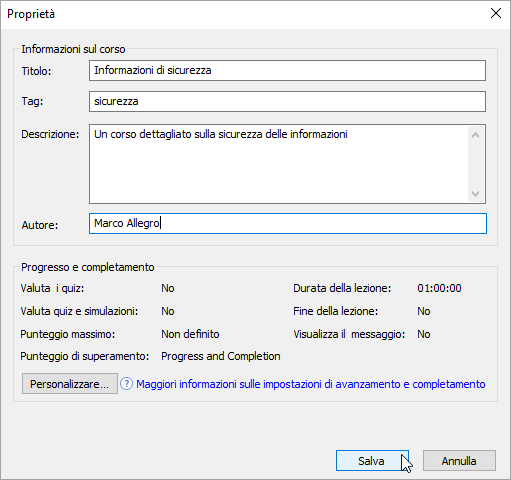Click the 'Descrizione:' label
This screenshot has width=511, height=480.
coord(50,134)
